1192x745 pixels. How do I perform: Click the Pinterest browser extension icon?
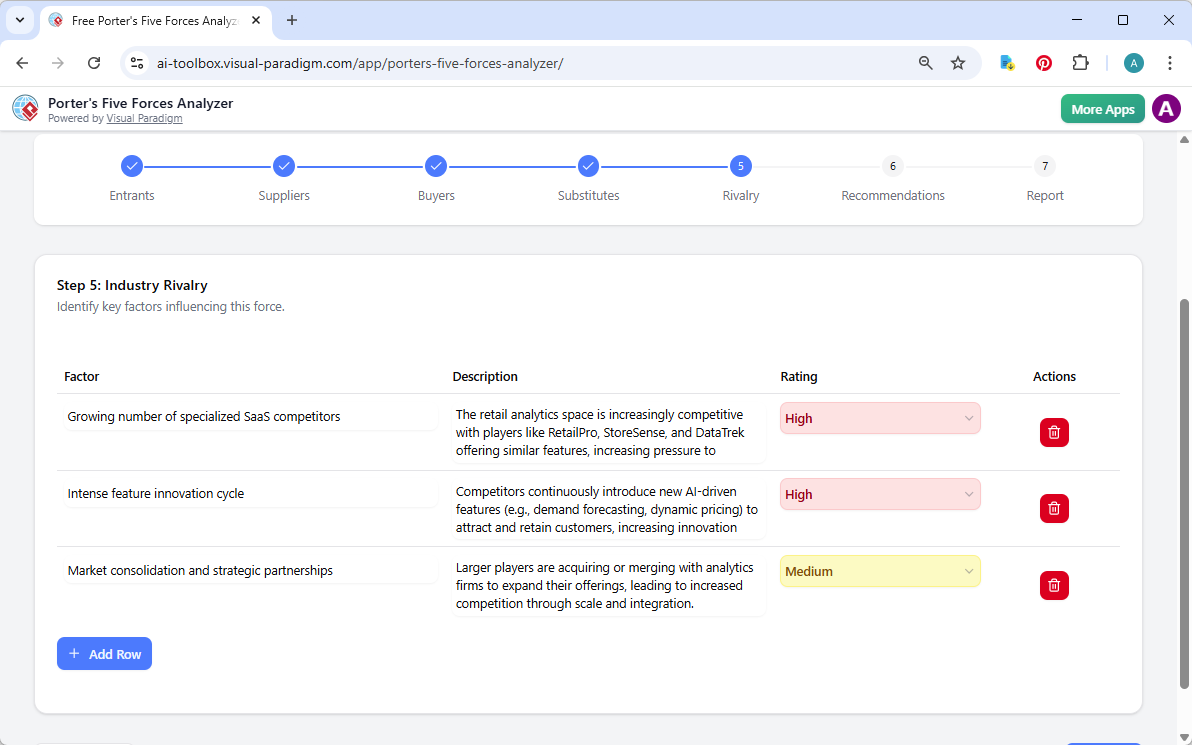(1044, 62)
